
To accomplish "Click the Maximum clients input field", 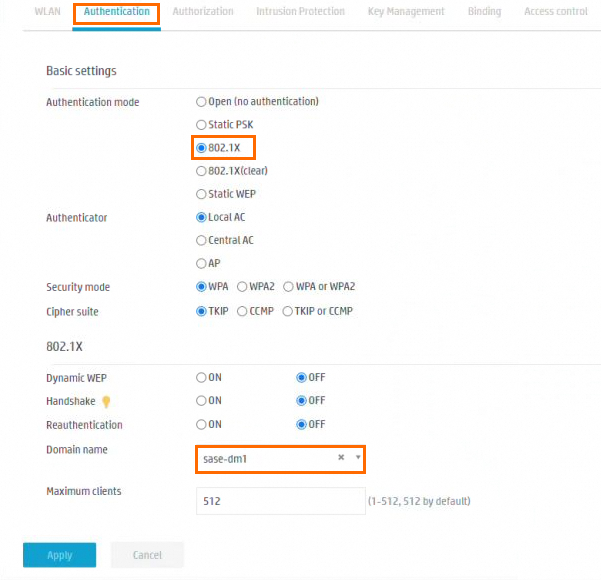I will [281, 501].
